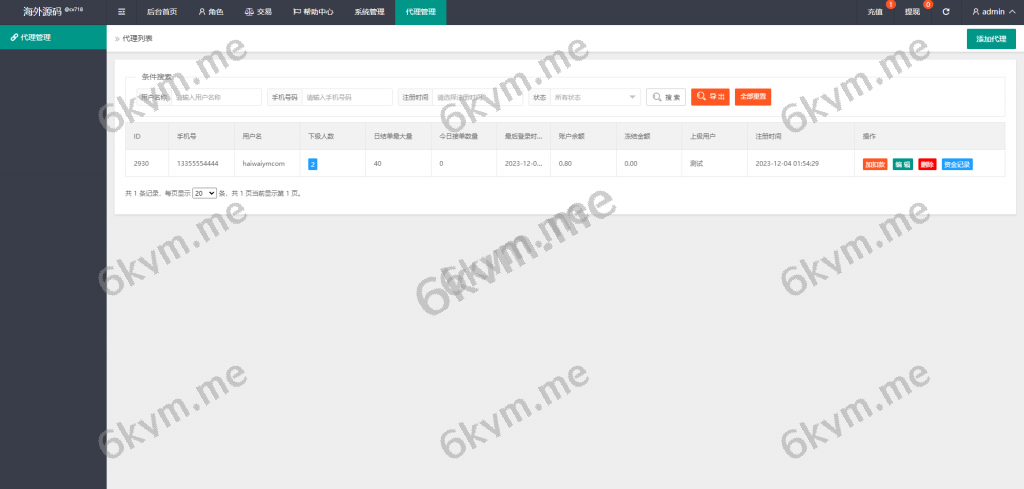Click the blue subordinate count badge 2

pyautogui.click(x=313, y=163)
